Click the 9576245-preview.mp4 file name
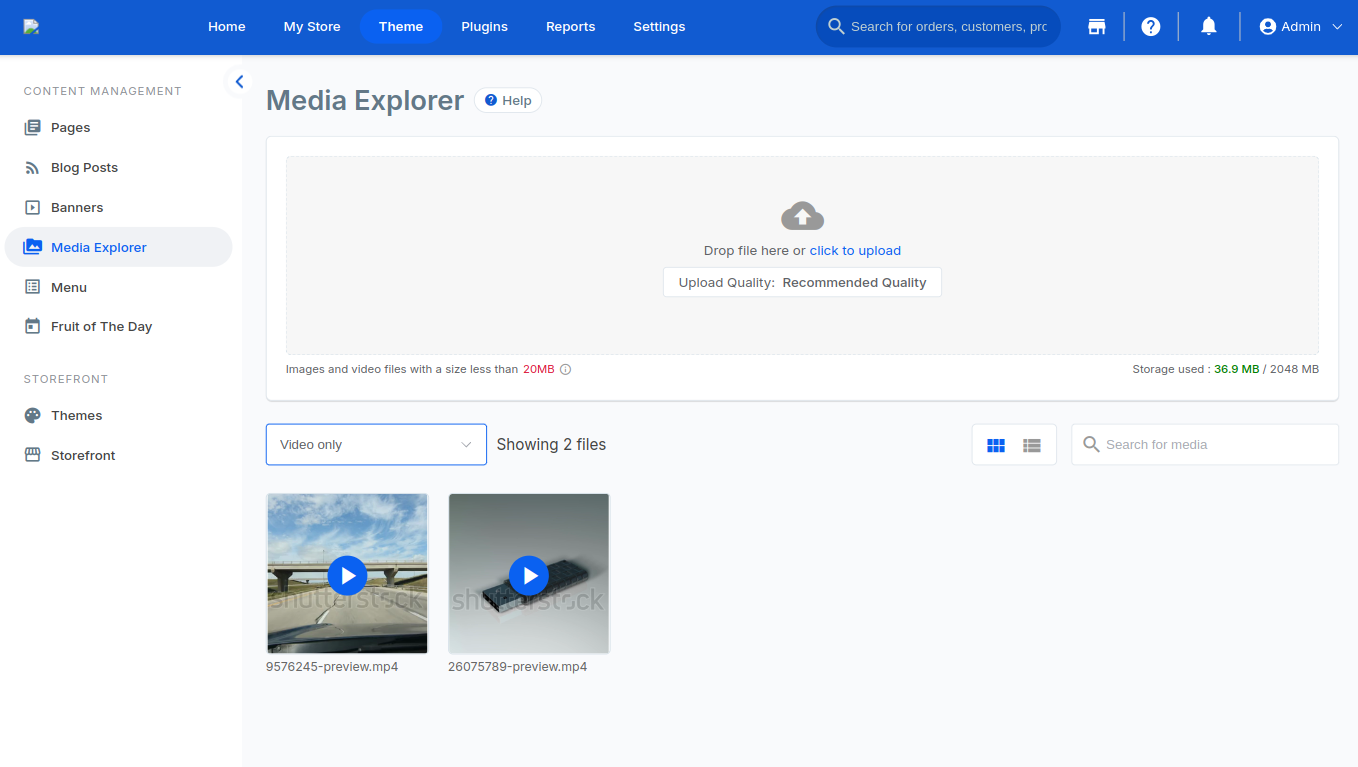Screen dimensions: 1358x767 332,667
